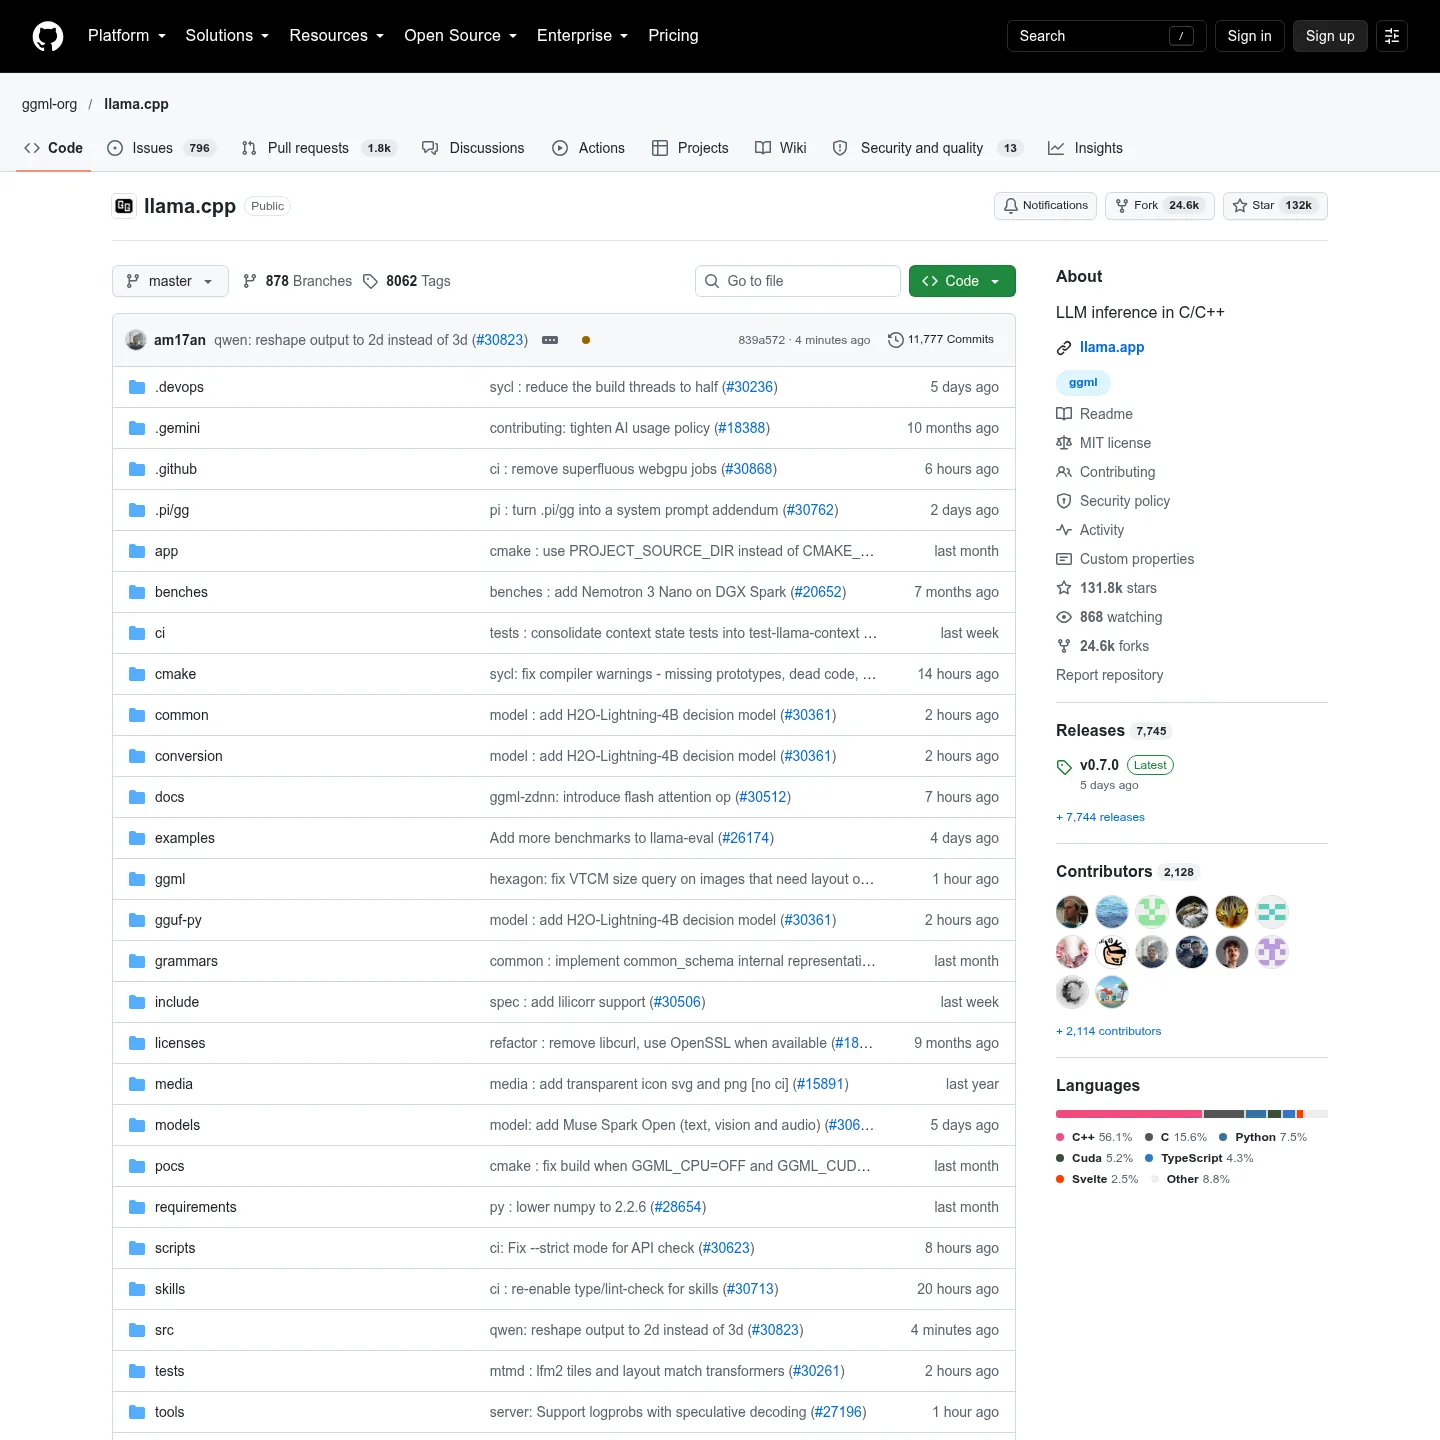This screenshot has width=1440, height=1440.
Task: Star the llama.cpp repository
Action: [1275, 206]
